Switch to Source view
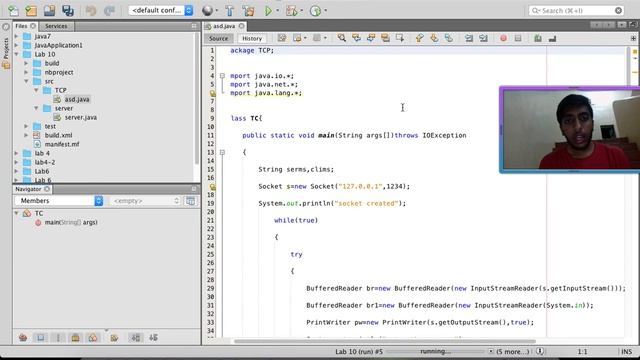Viewport: 640px width, 360px height. (x=218, y=38)
